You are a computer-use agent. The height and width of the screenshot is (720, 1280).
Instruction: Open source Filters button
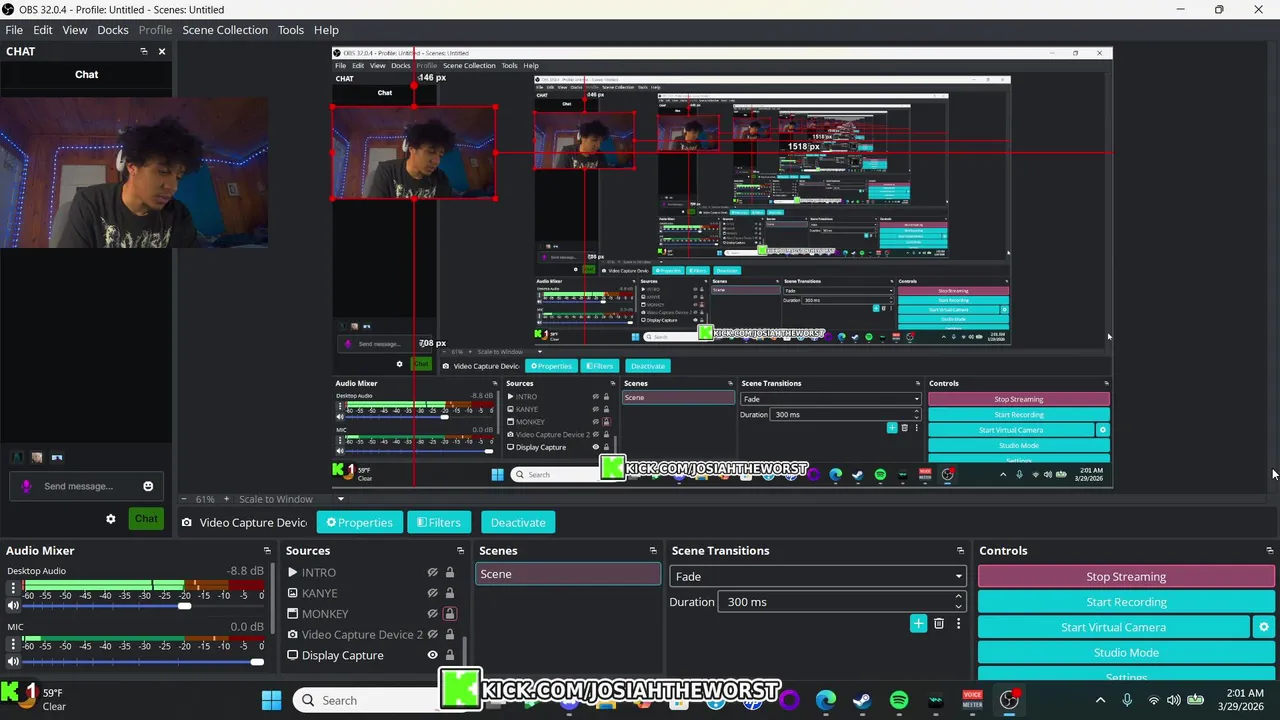click(x=439, y=522)
